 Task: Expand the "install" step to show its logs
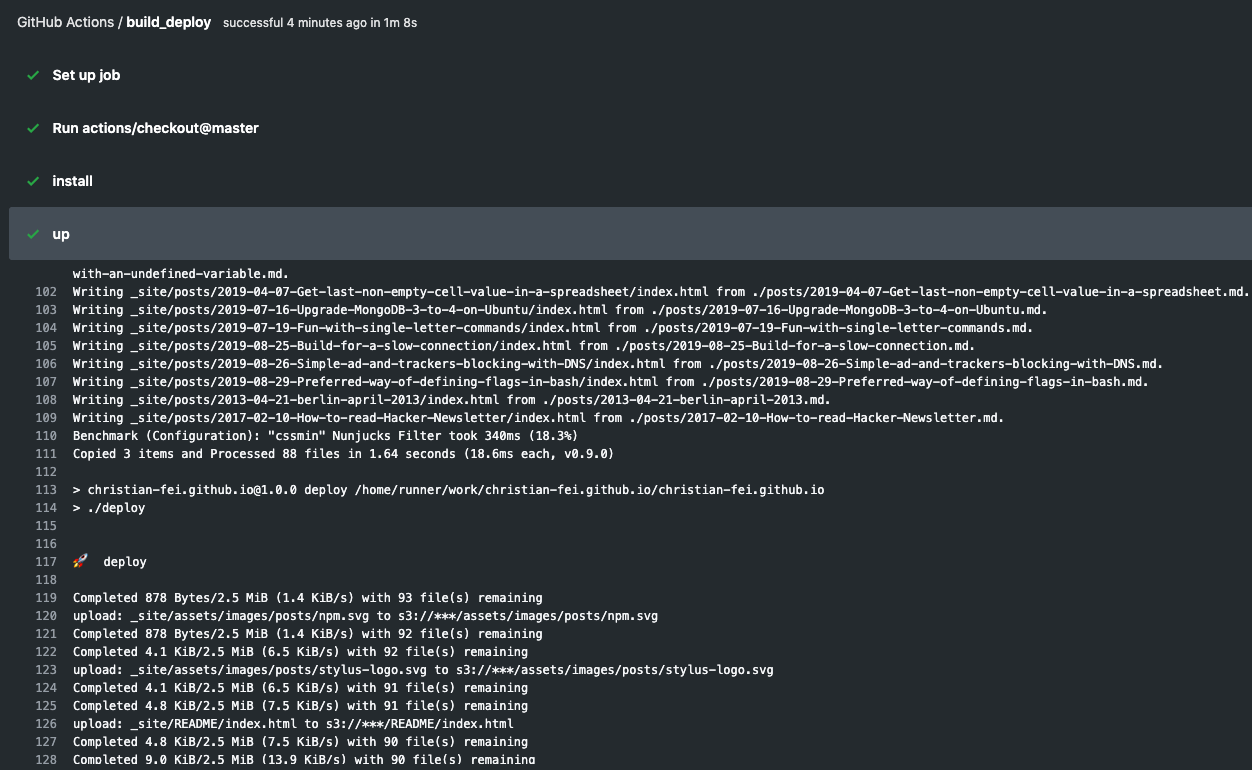click(x=72, y=181)
